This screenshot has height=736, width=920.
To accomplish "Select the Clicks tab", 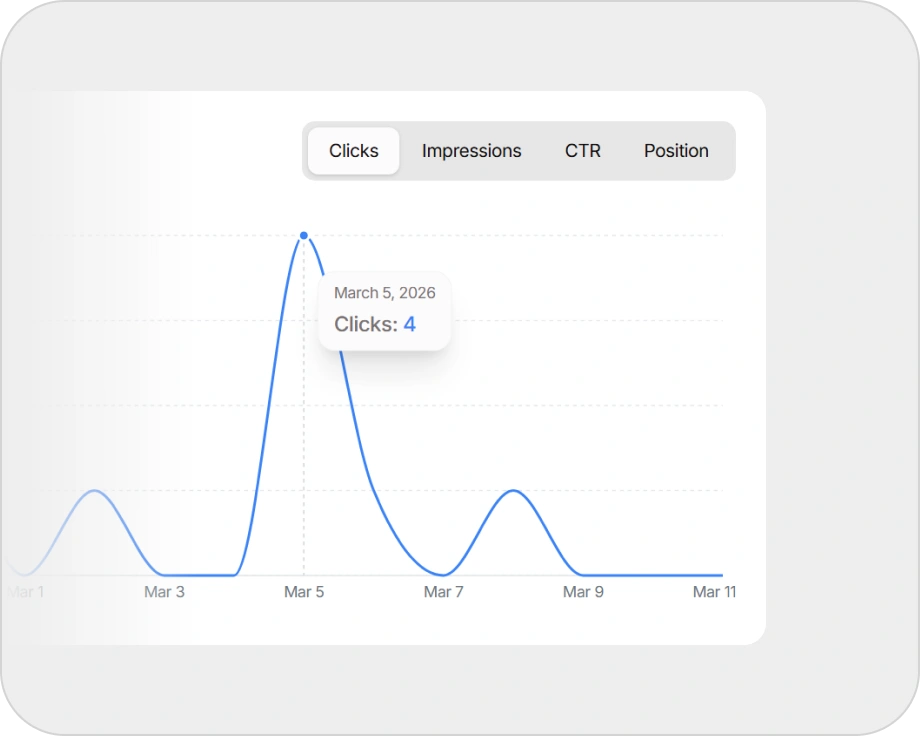I will coord(354,151).
